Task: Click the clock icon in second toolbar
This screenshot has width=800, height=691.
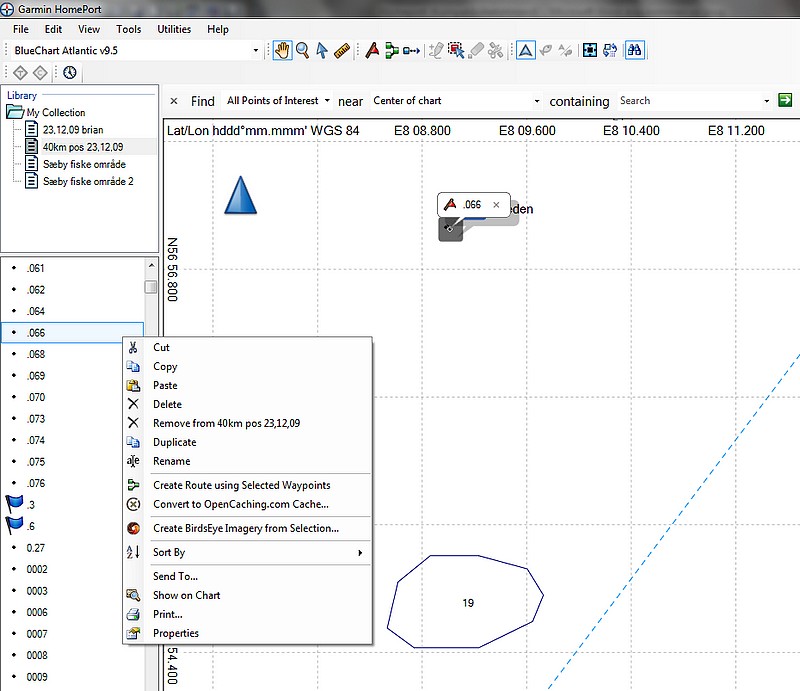Action: (70, 72)
